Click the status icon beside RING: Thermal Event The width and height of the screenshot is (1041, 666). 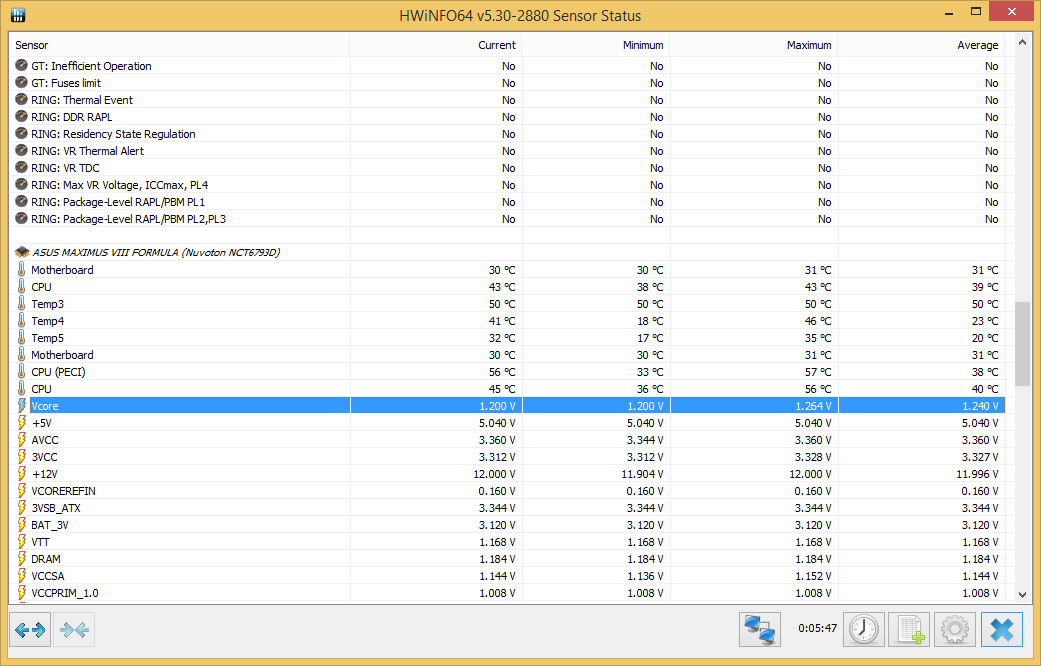click(x=21, y=100)
